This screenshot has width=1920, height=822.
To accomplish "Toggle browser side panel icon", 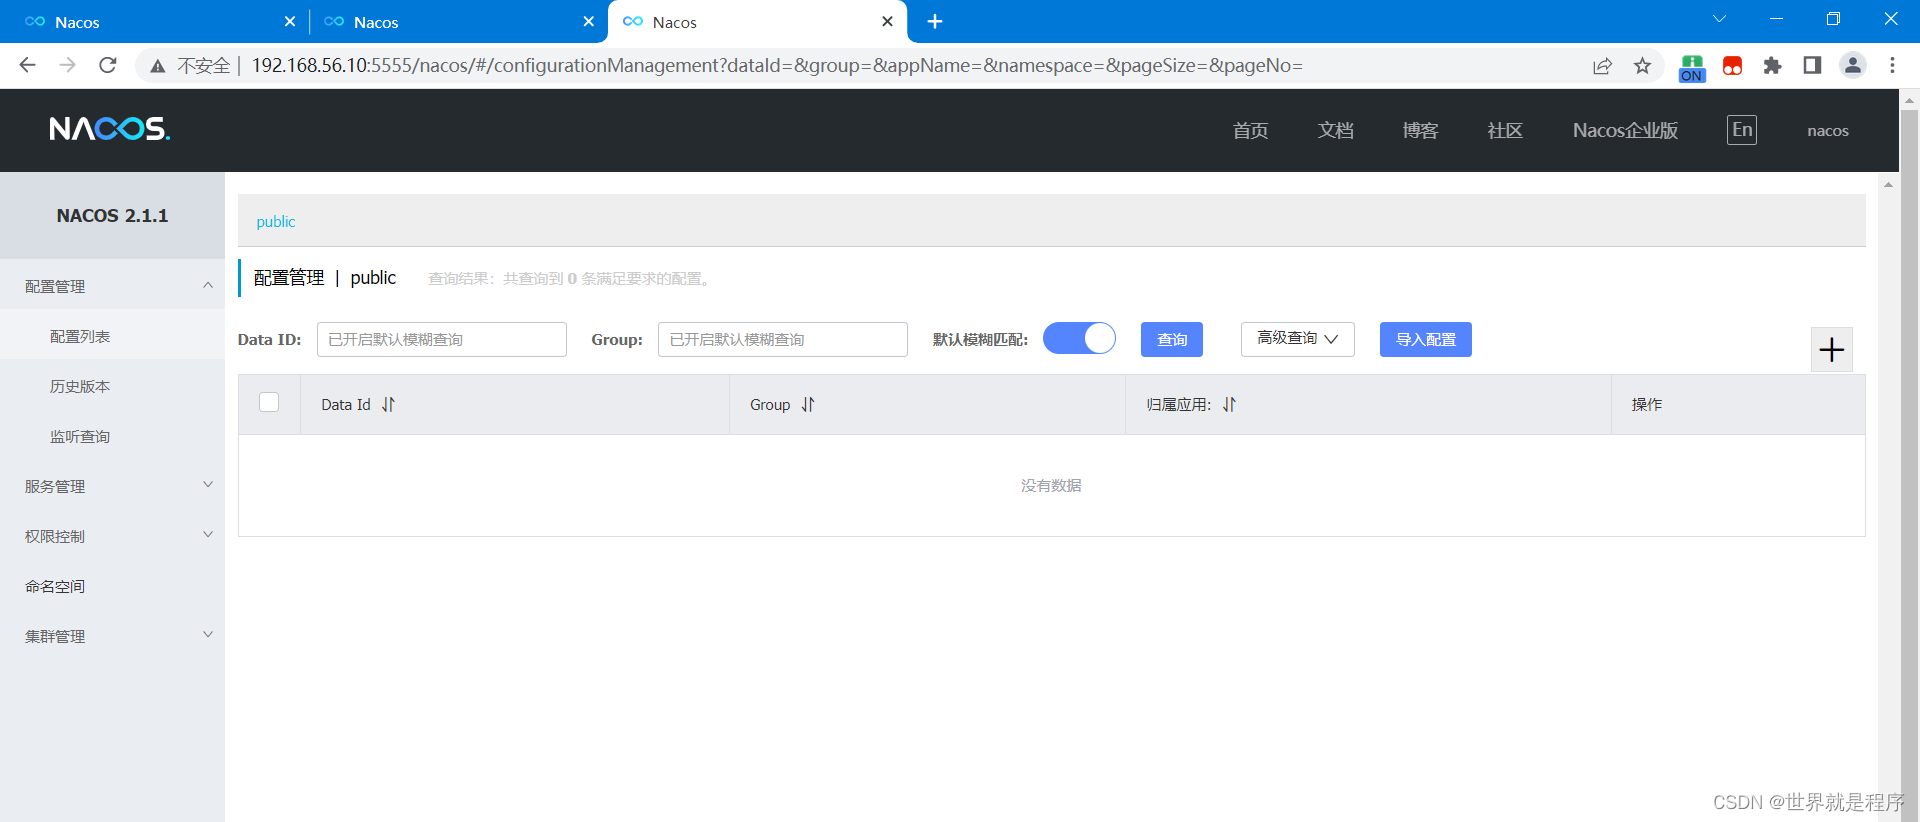I will 1812,65.
